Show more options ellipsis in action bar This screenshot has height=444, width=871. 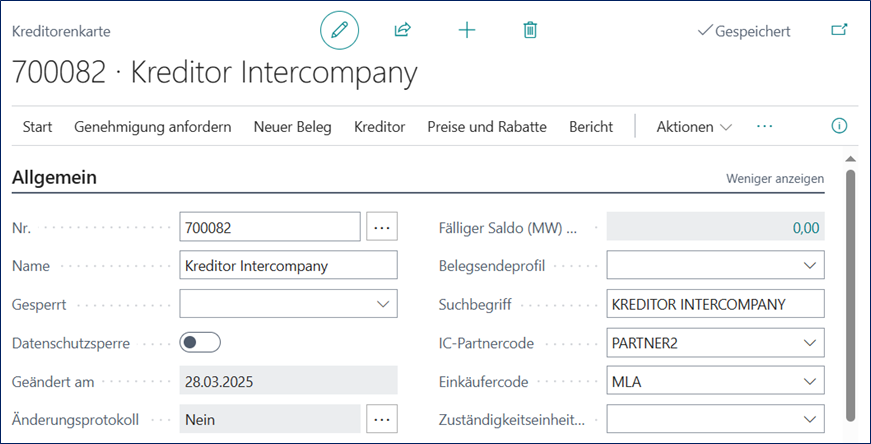tap(765, 126)
